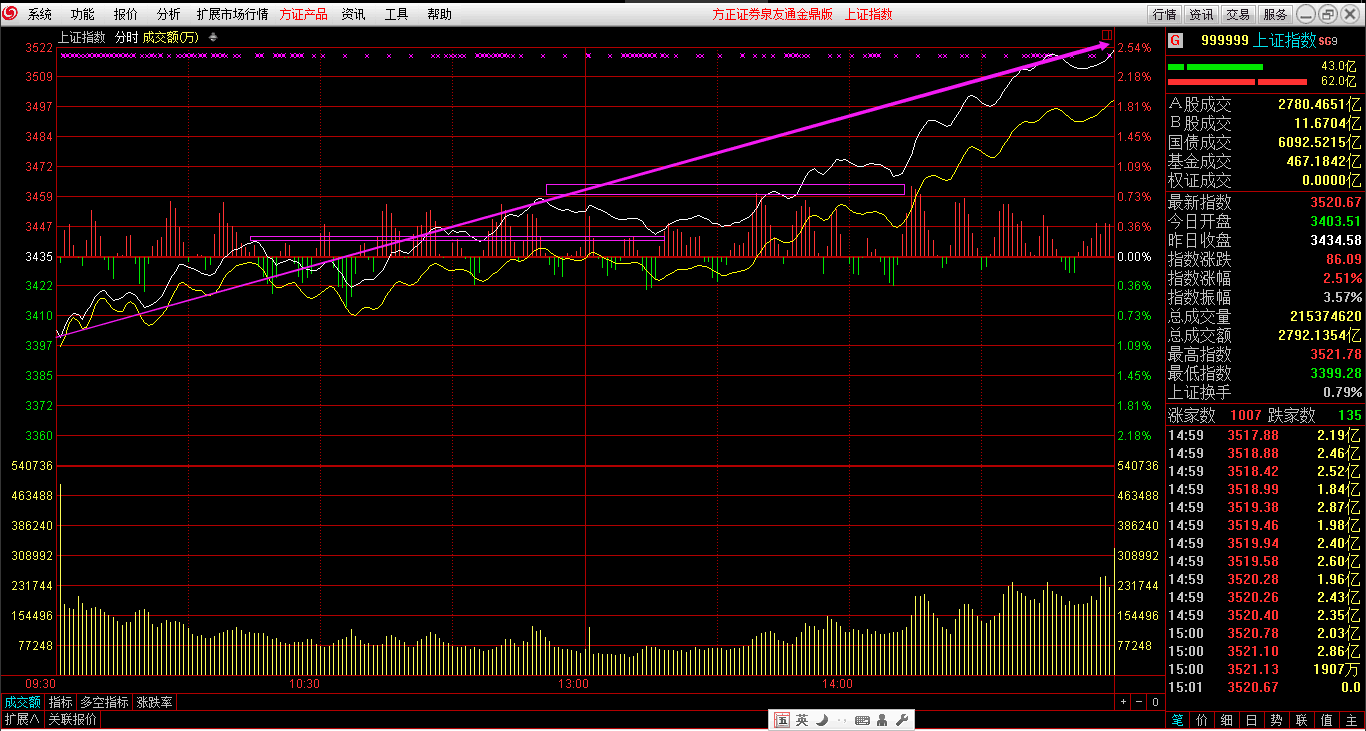This screenshot has height=731, width=1366.
Task: Open the 扩展市场行情 menu
Action: tap(232, 14)
